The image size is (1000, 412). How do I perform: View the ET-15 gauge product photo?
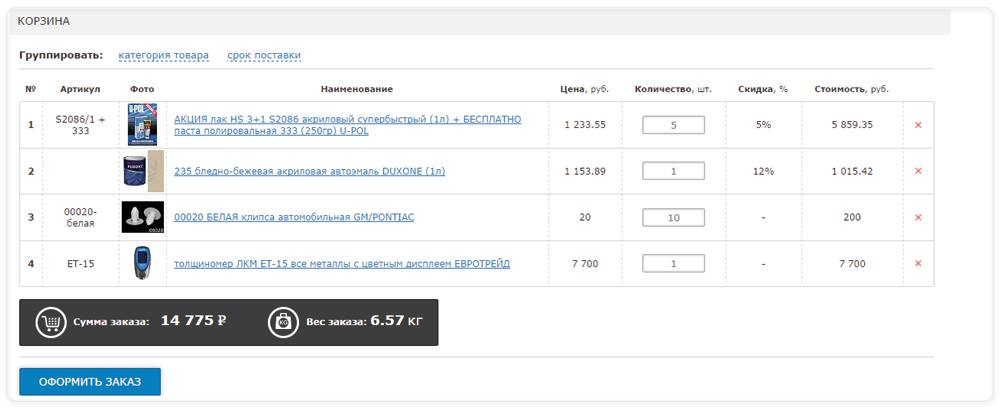point(142,263)
